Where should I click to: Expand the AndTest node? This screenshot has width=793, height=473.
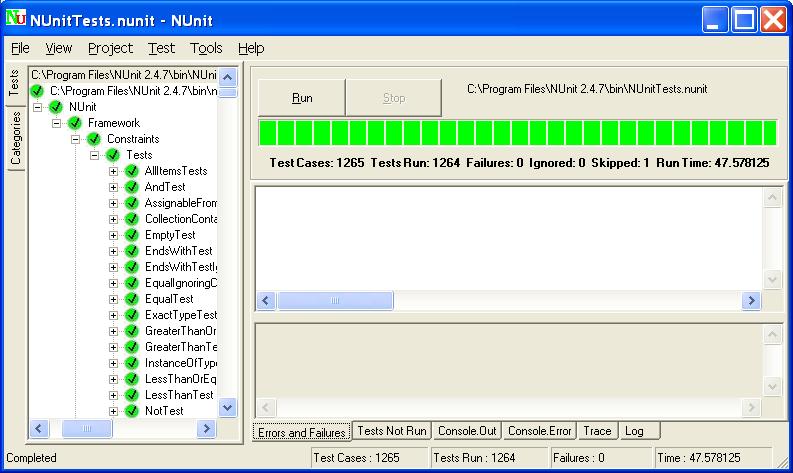[113, 187]
